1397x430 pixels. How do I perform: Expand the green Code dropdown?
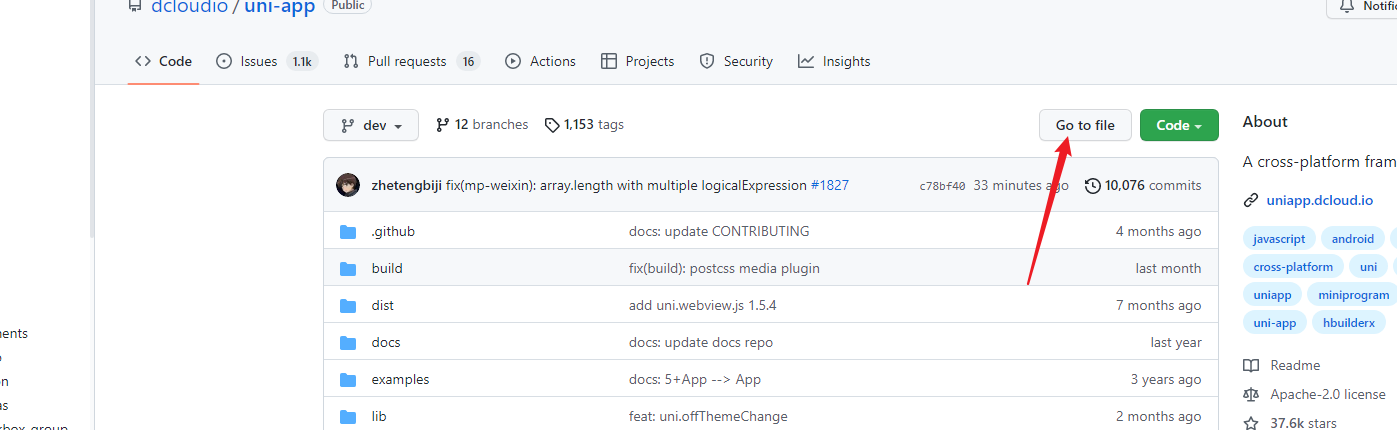(1179, 126)
